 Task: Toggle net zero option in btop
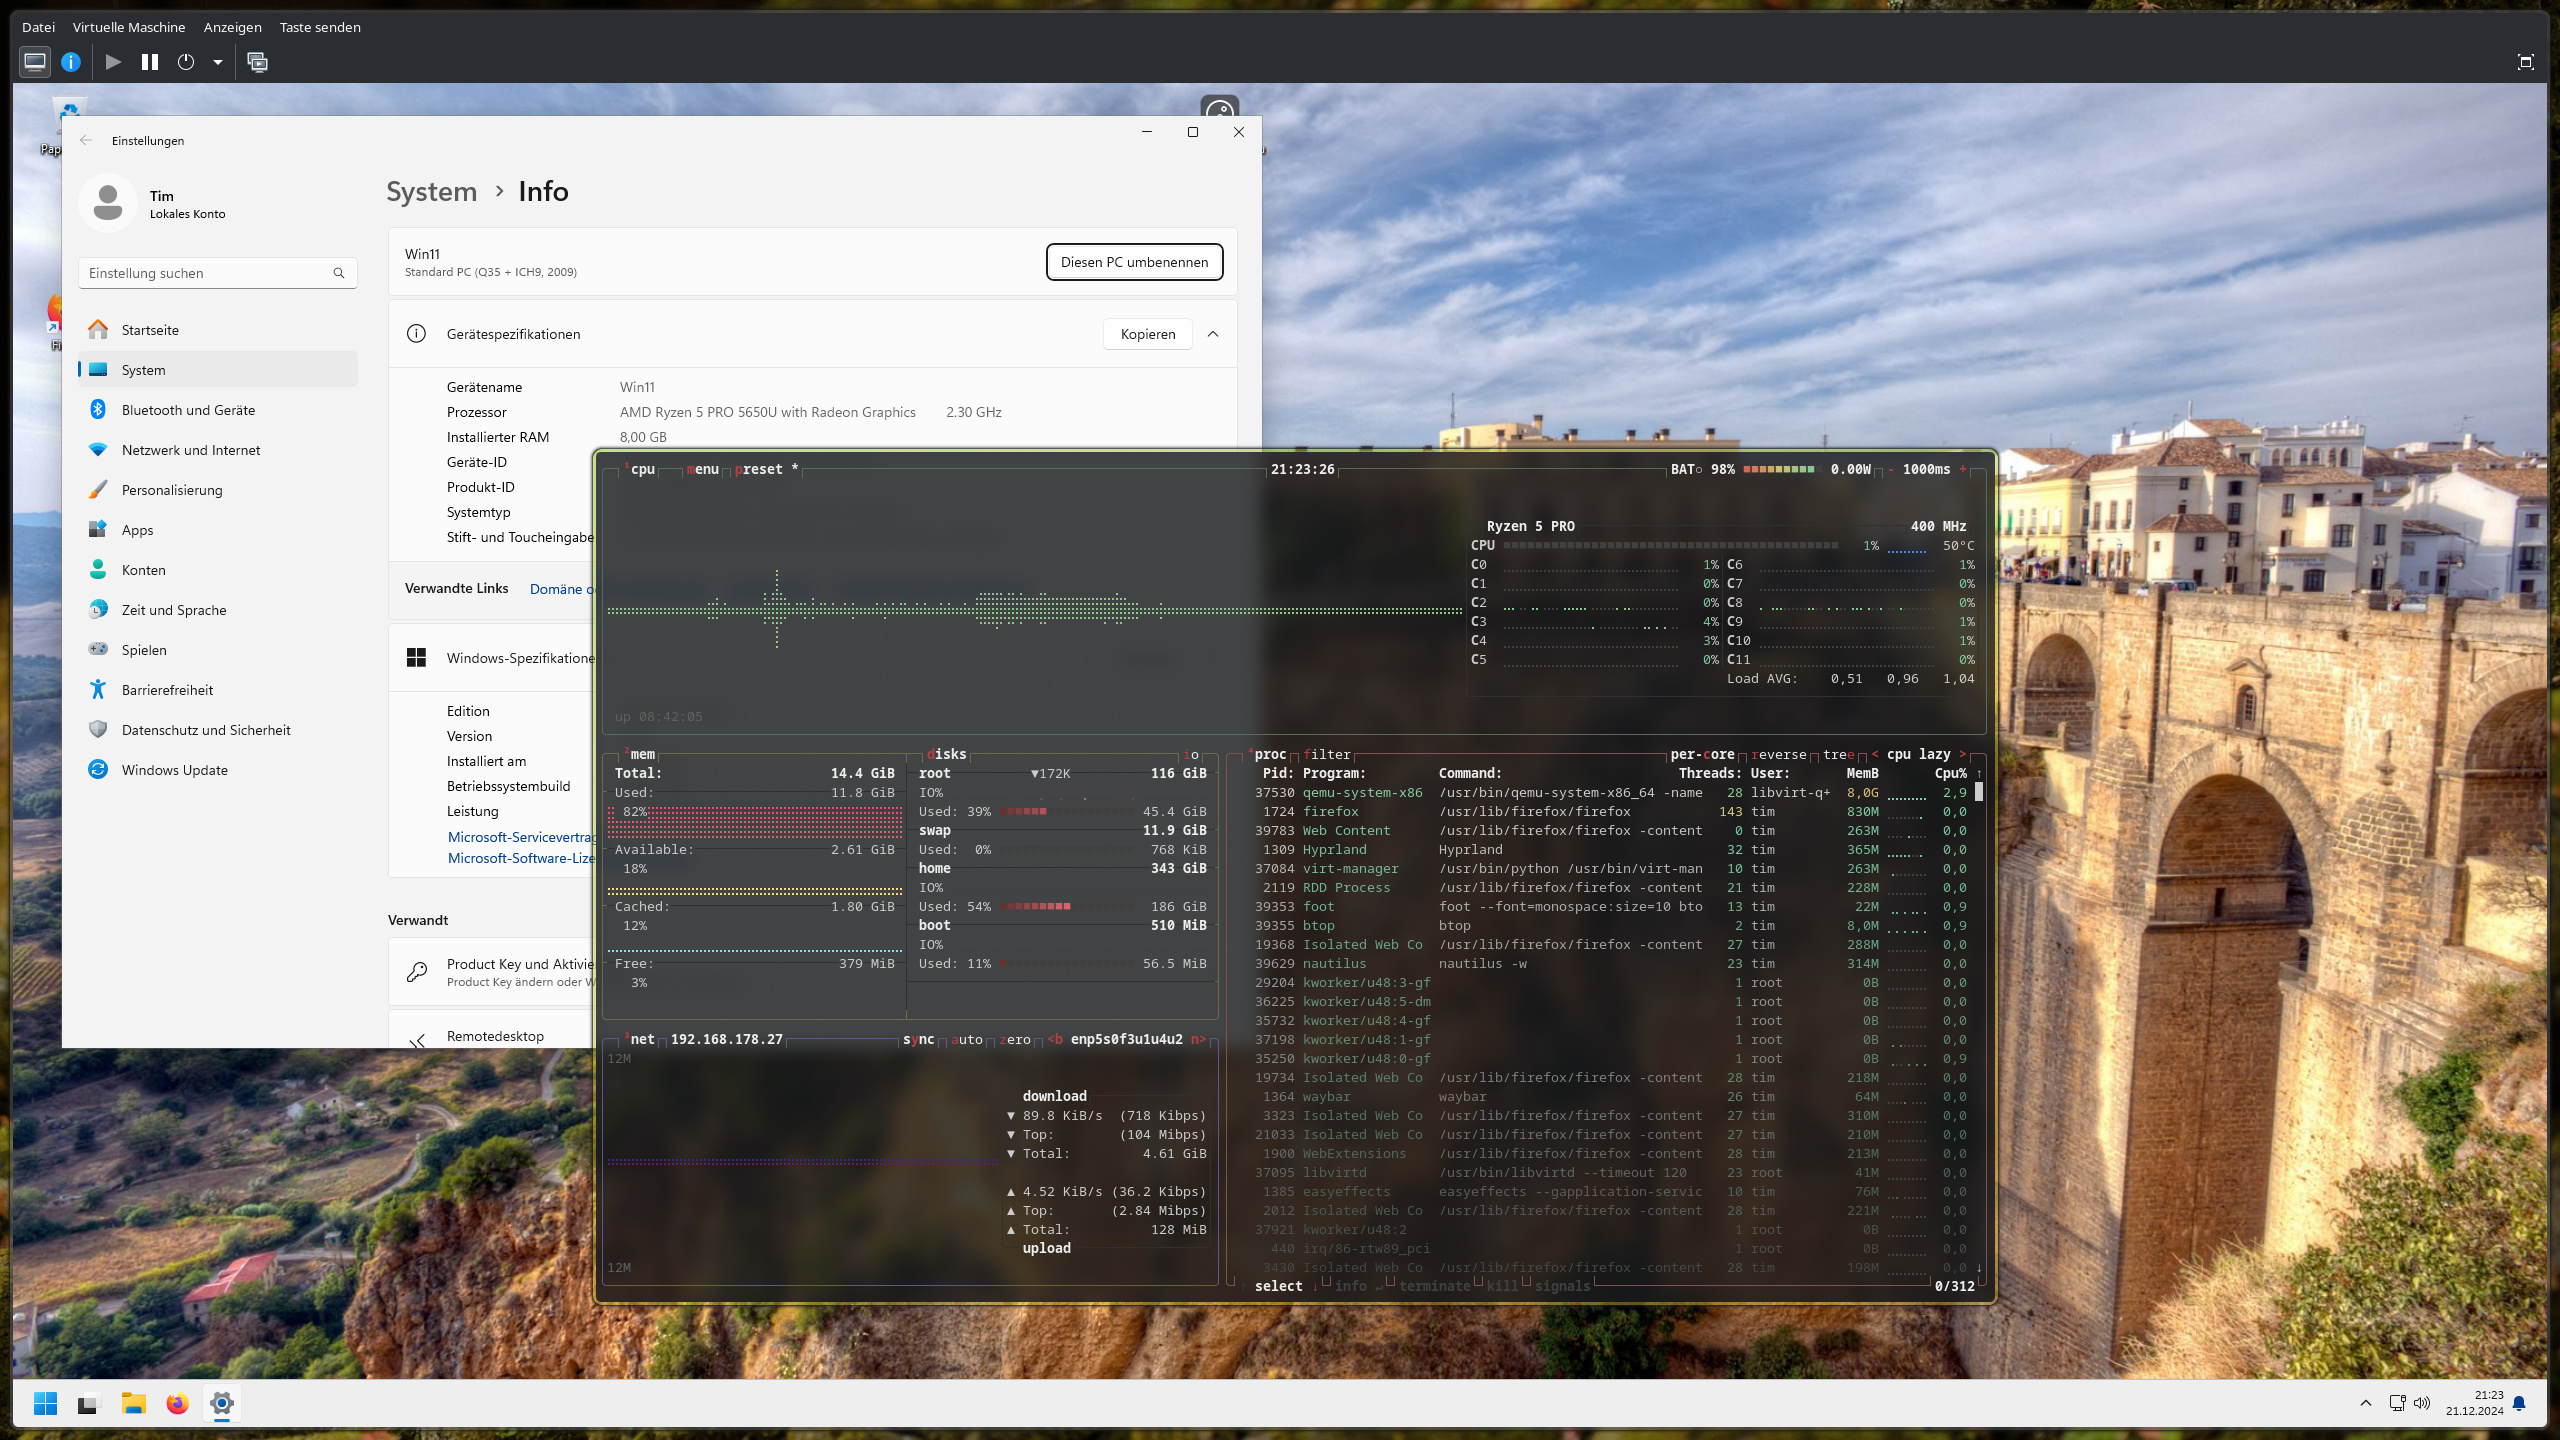pos(1015,1039)
